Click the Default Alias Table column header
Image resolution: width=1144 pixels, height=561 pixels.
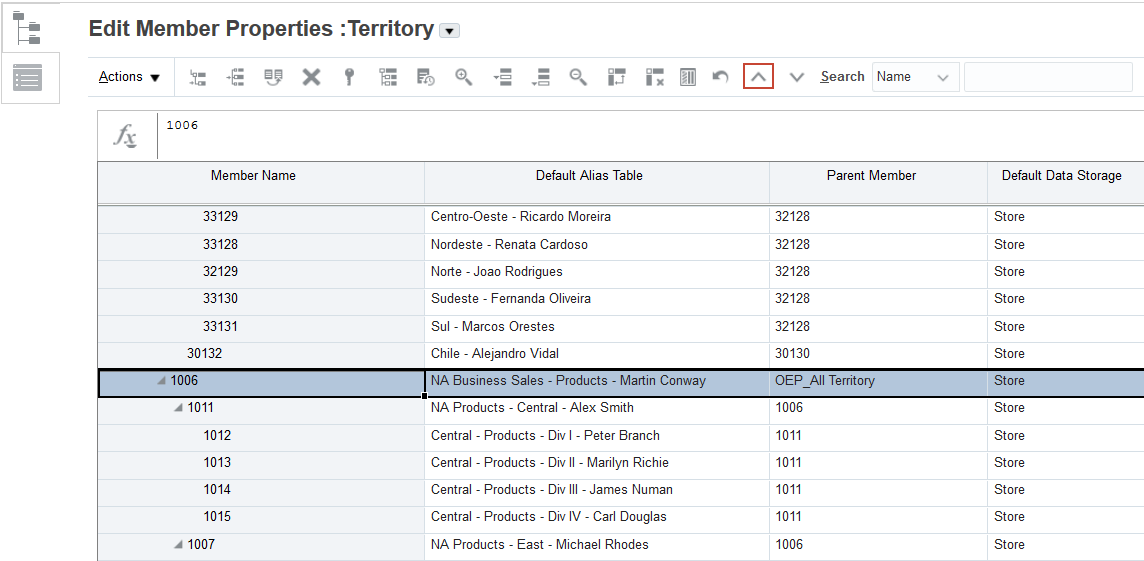589,176
